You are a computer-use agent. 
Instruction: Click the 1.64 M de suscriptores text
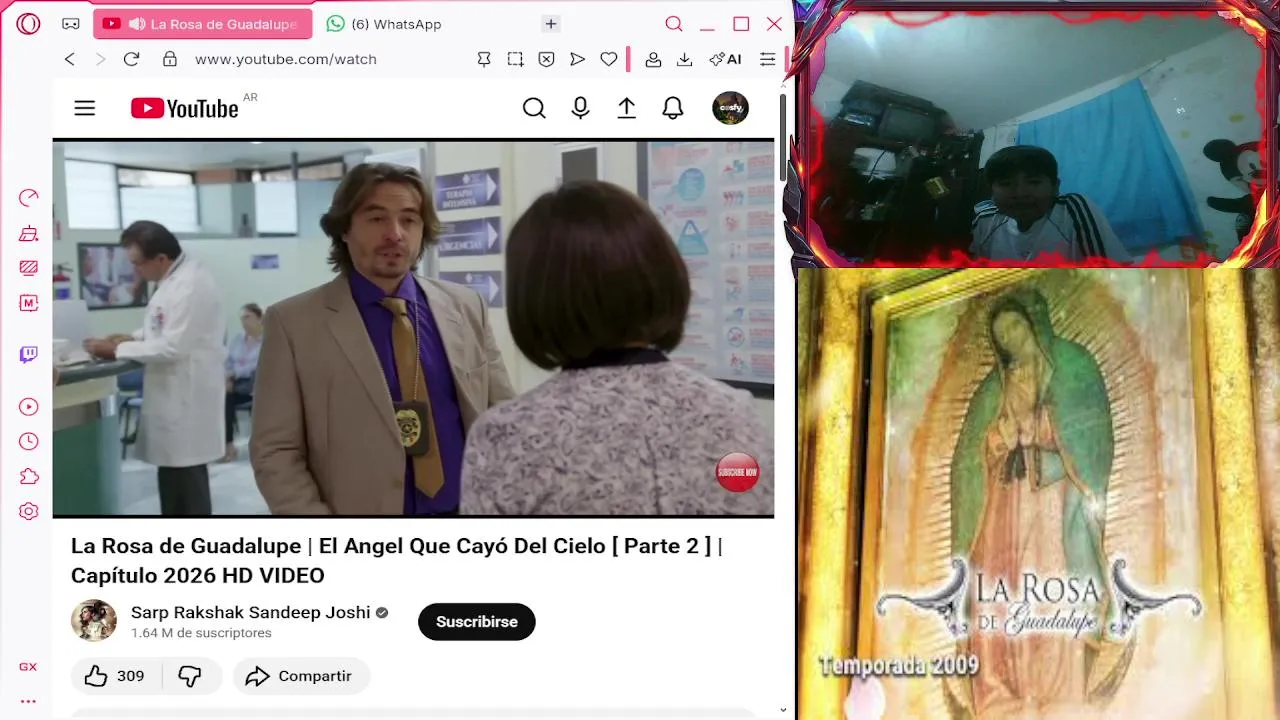click(201, 633)
